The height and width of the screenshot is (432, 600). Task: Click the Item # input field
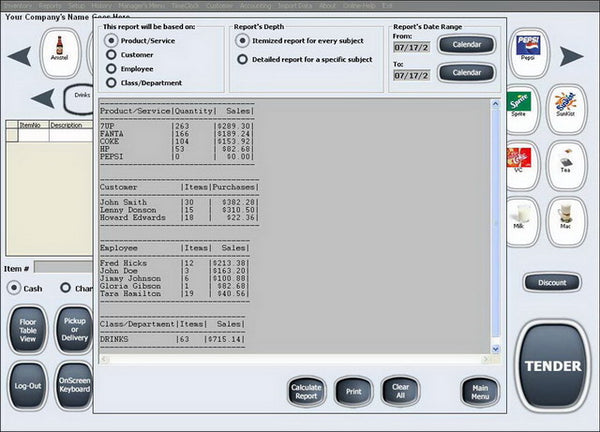click(x=64, y=267)
